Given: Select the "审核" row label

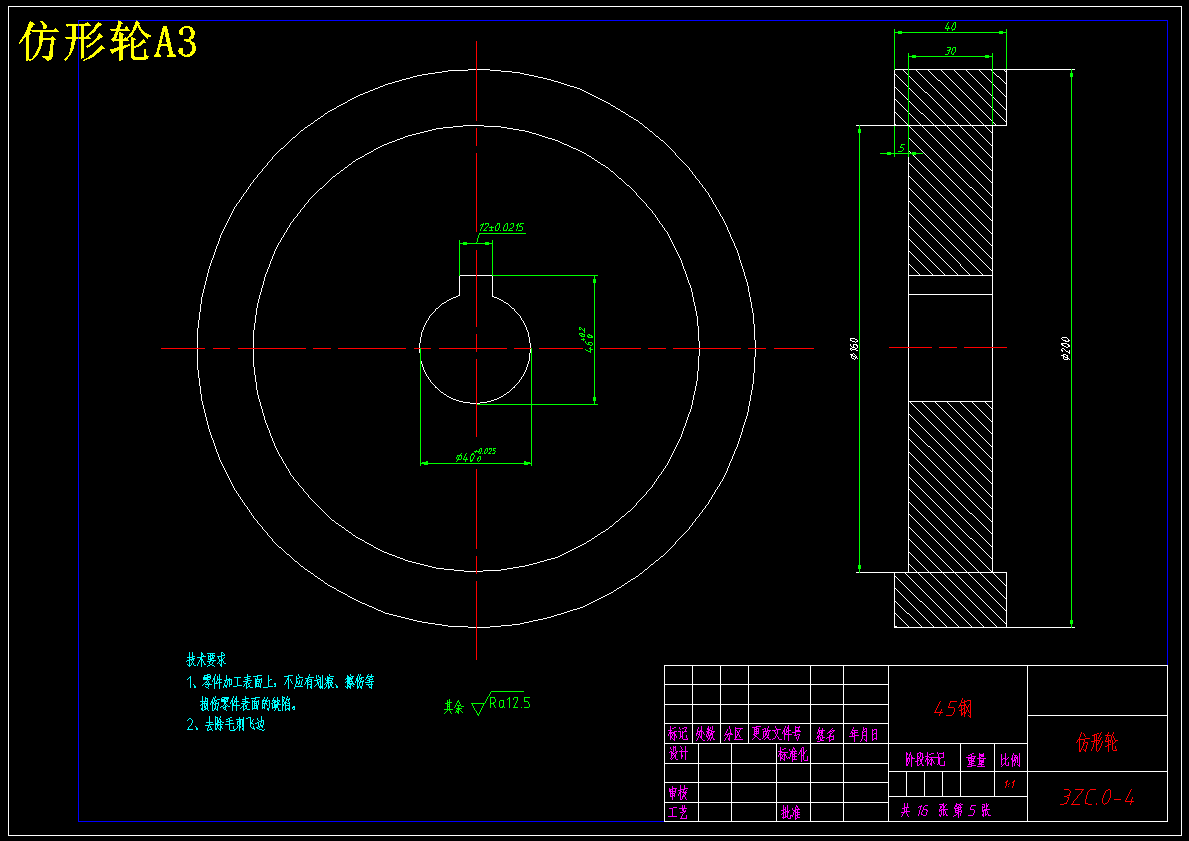Looking at the screenshot, I should 678,792.
